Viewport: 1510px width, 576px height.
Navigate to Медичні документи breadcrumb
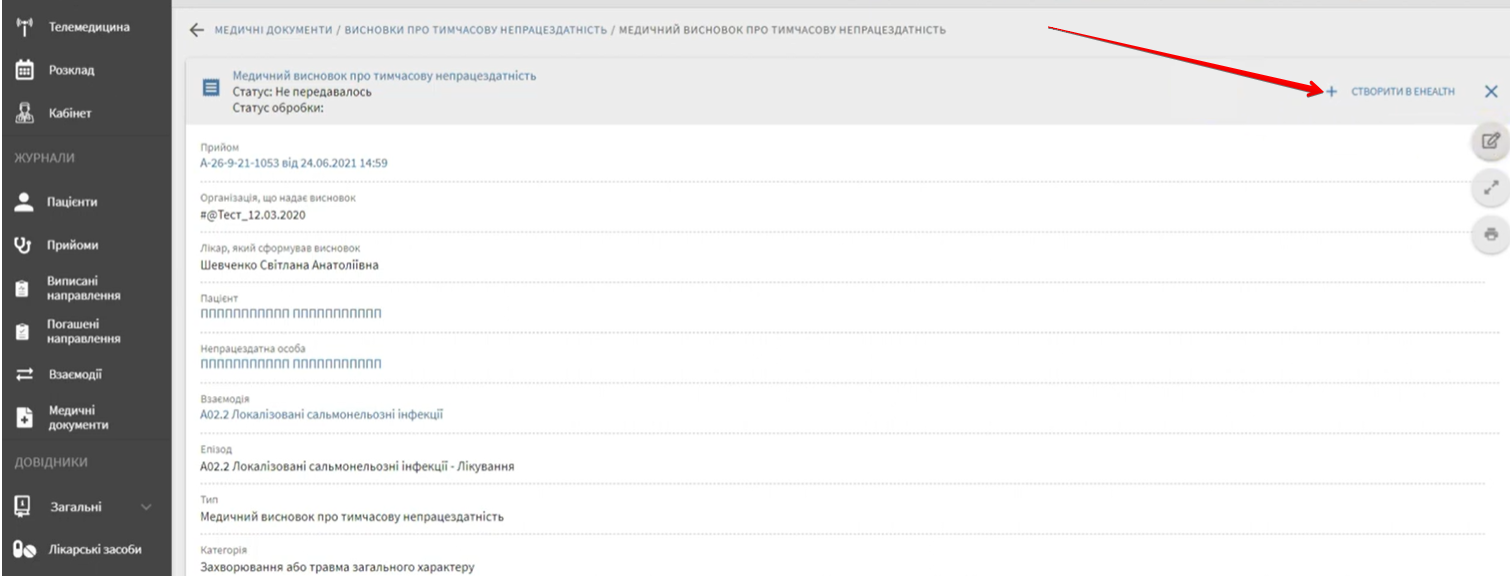tap(273, 30)
